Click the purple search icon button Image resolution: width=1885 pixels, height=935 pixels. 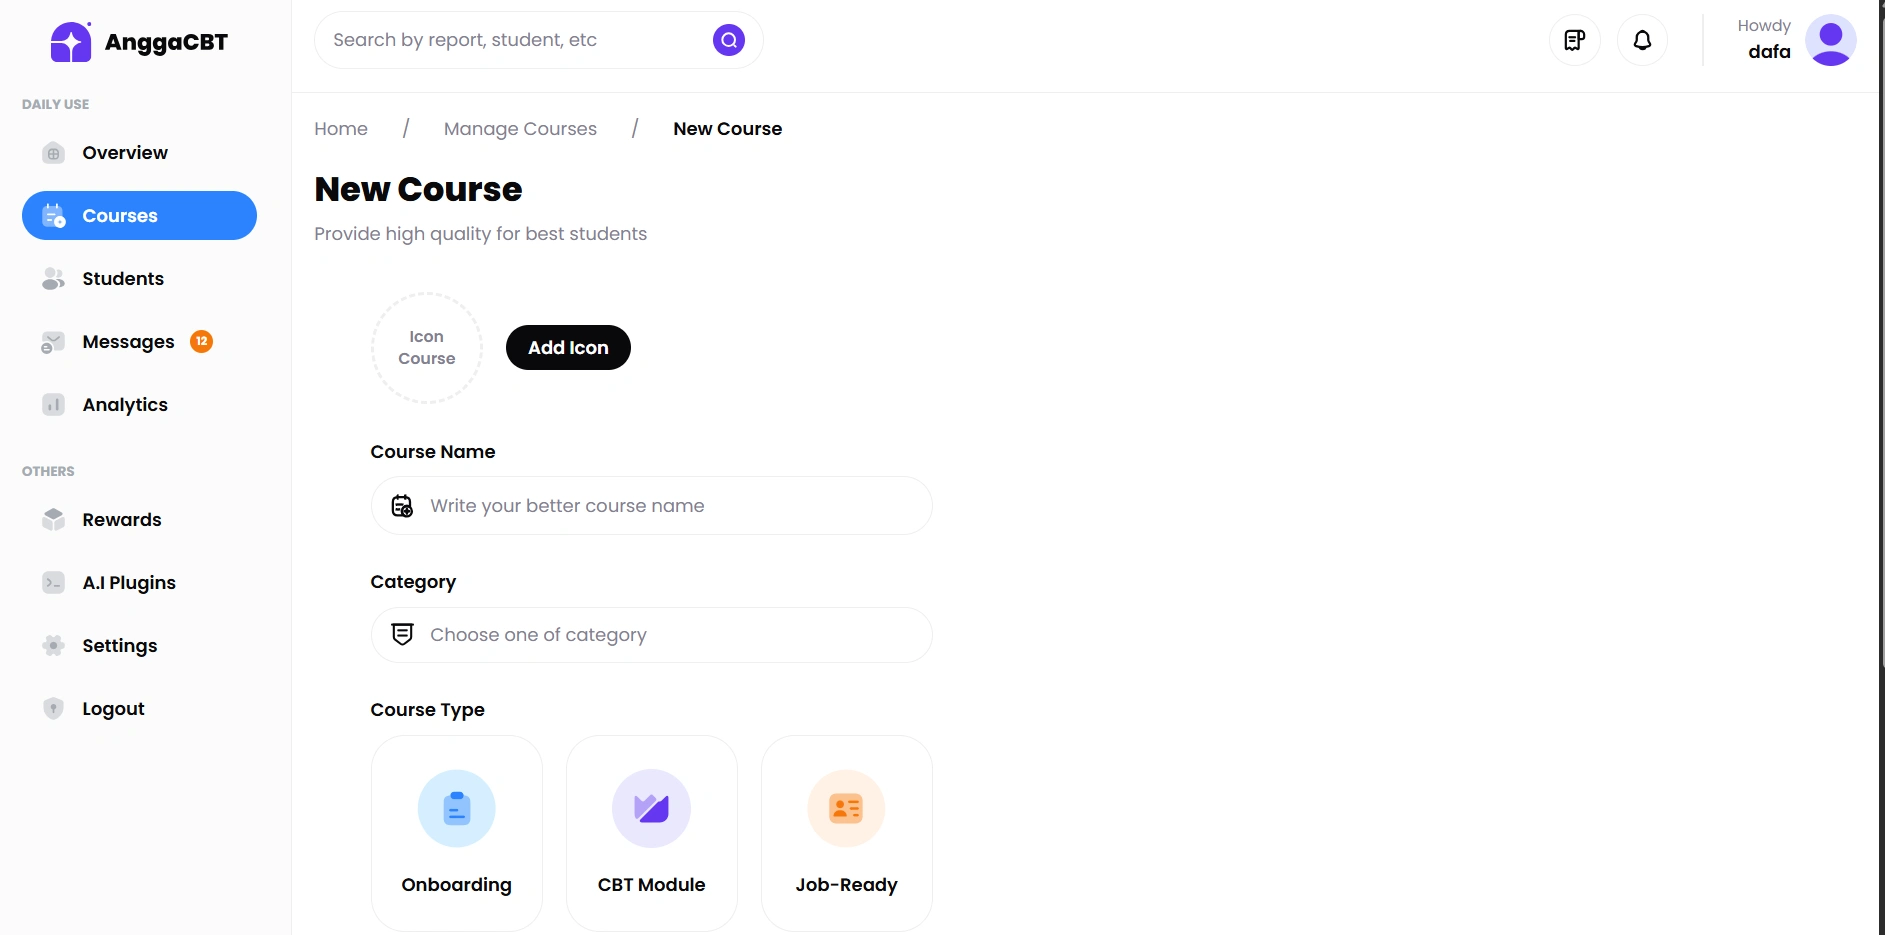coord(729,40)
